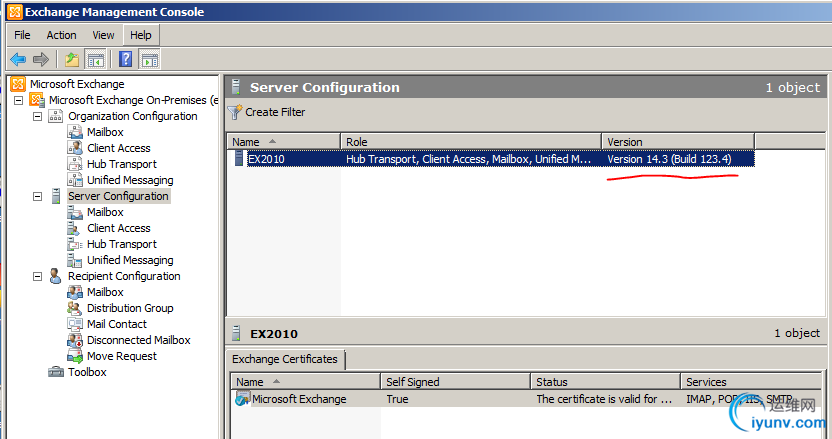The image size is (832, 439).
Task: Click the Toolbox icon in tree
Action: pyautogui.click(x=56, y=372)
